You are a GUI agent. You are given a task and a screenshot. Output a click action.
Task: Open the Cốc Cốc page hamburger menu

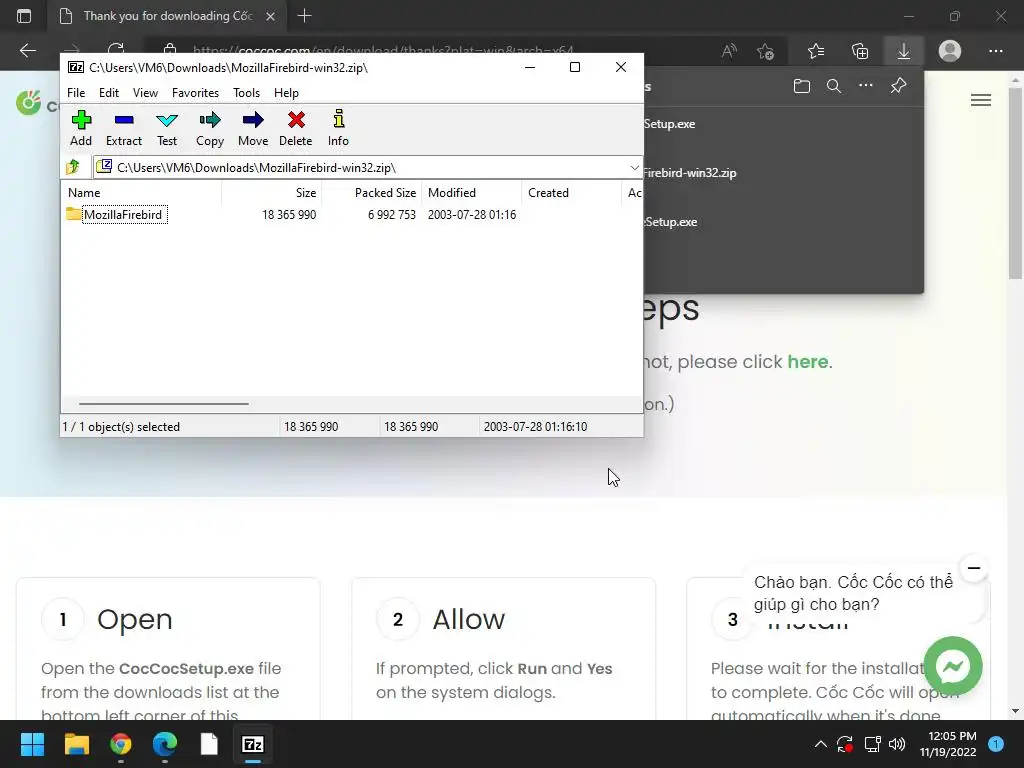pos(980,100)
